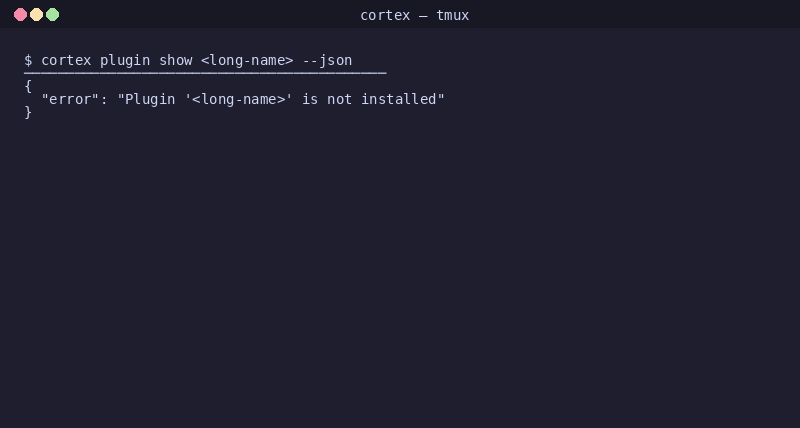Viewport: 800px width, 428px height.
Task: Click the closing curly brace of the JSON
Action: pyautogui.click(x=28, y=112)
